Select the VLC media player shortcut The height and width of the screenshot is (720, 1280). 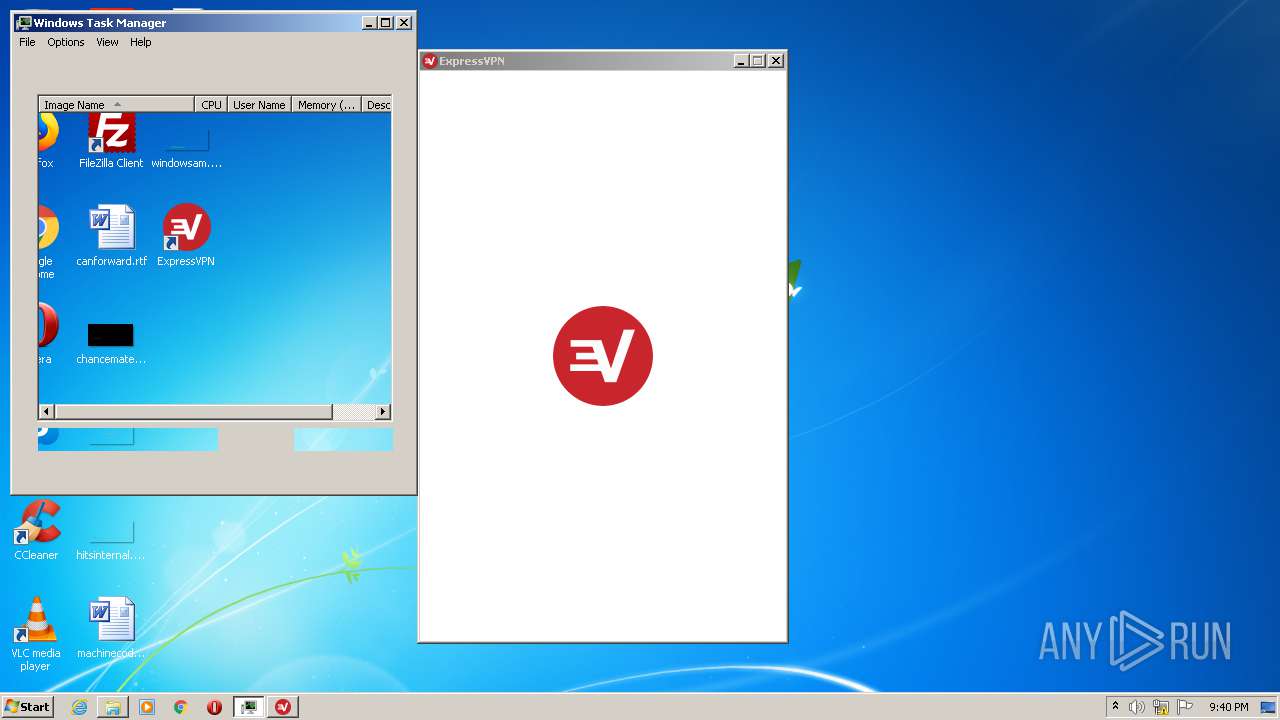pos(35,634)
